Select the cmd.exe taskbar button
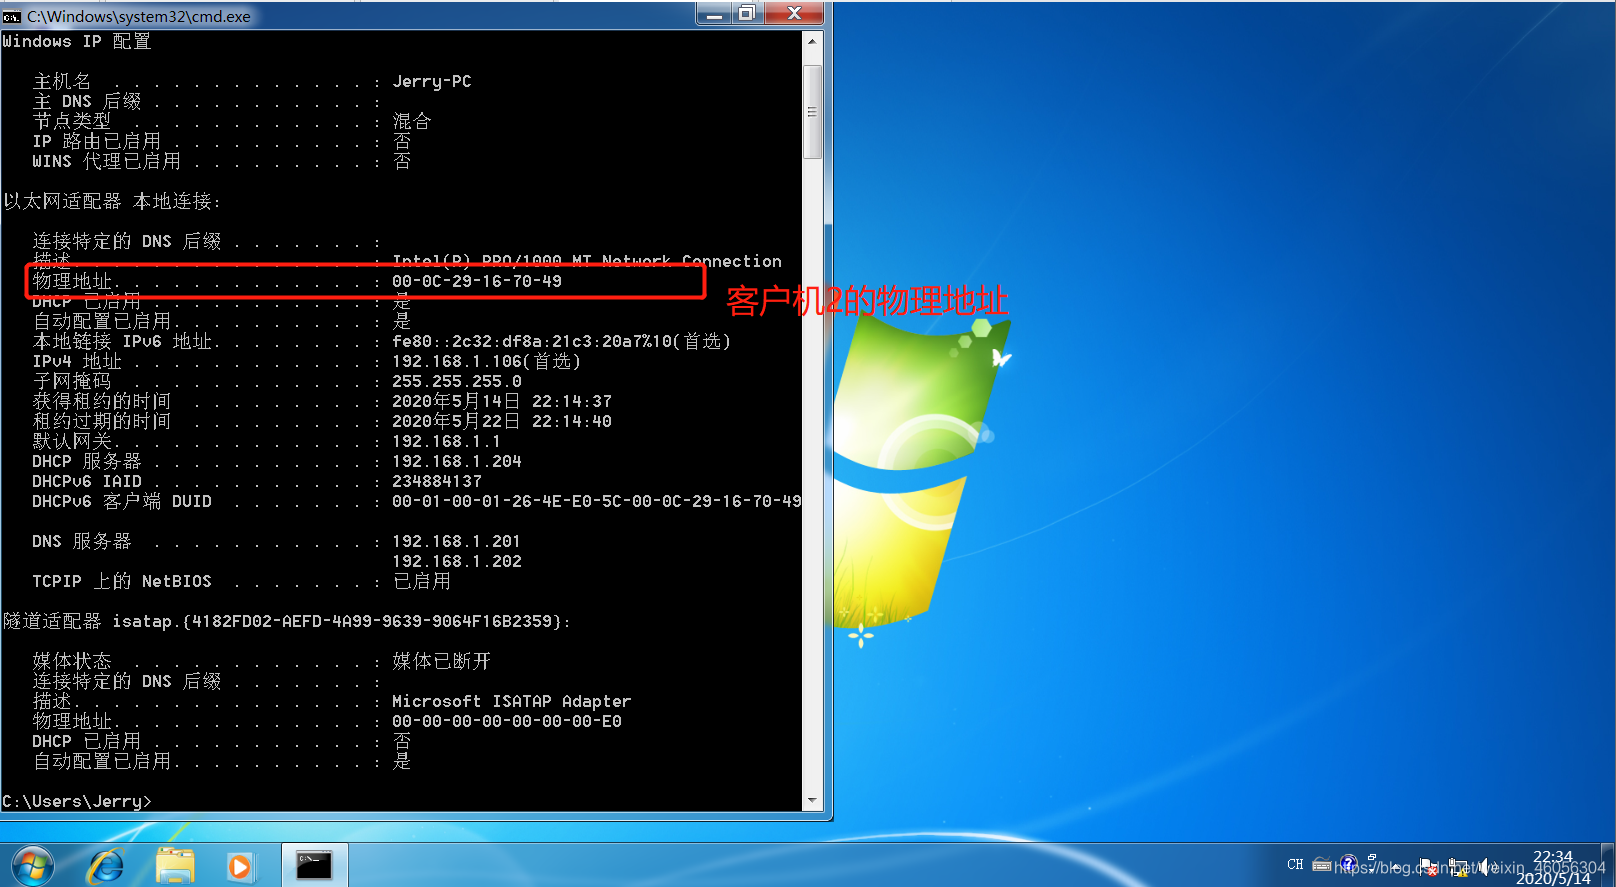This screenshot has width=1616, height=887. [314, 865]
